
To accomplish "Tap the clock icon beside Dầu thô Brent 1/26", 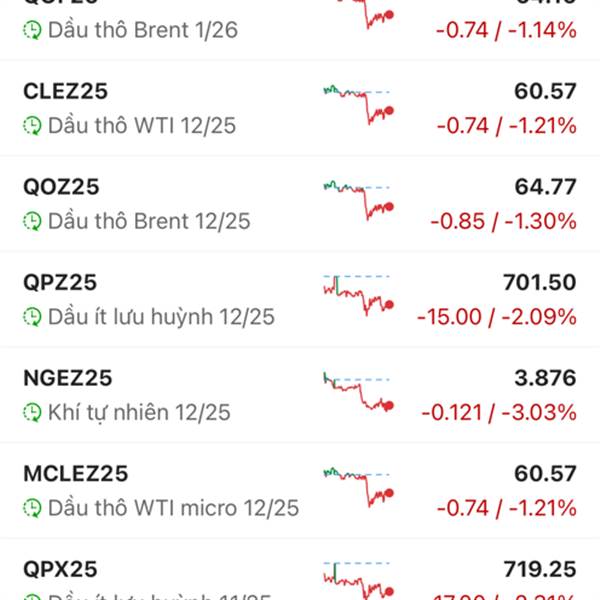I will coord(33,30).
